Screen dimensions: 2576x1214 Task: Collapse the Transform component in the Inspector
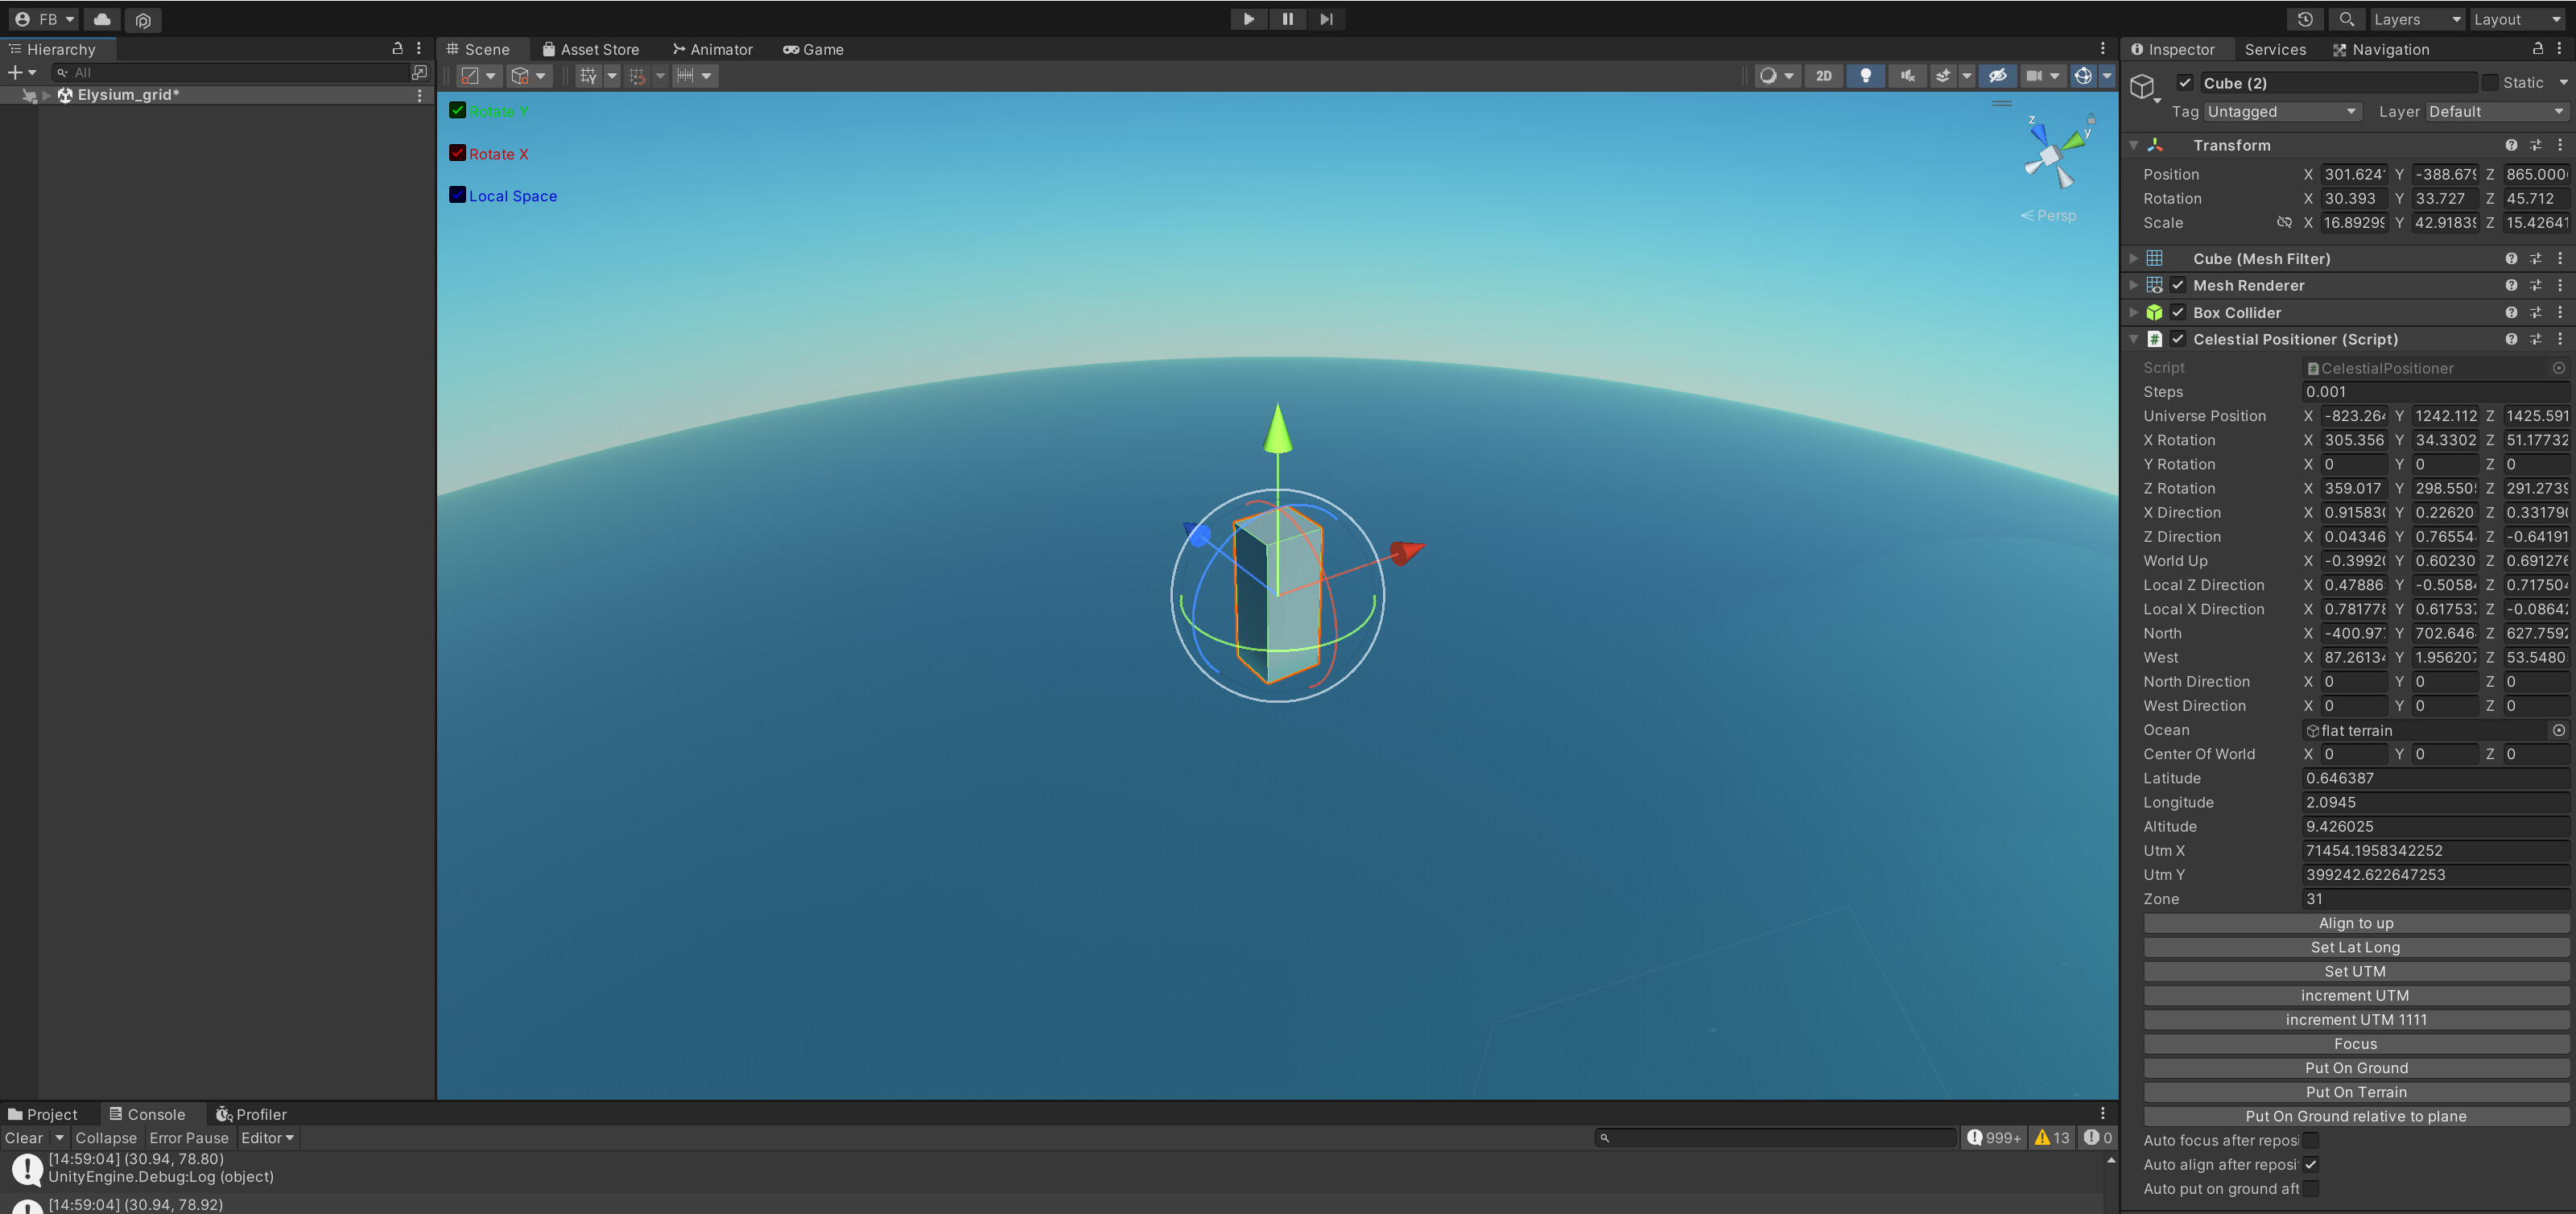coord(2133,145)
